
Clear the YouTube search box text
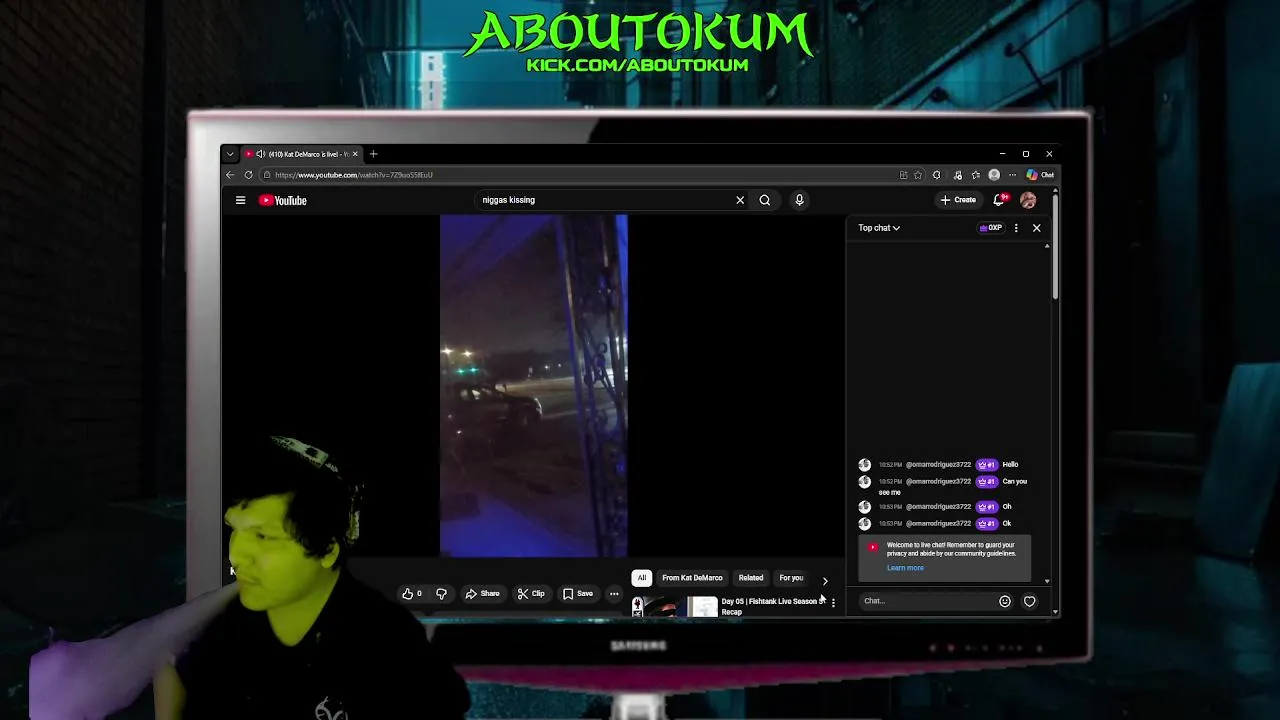(740, 200)
